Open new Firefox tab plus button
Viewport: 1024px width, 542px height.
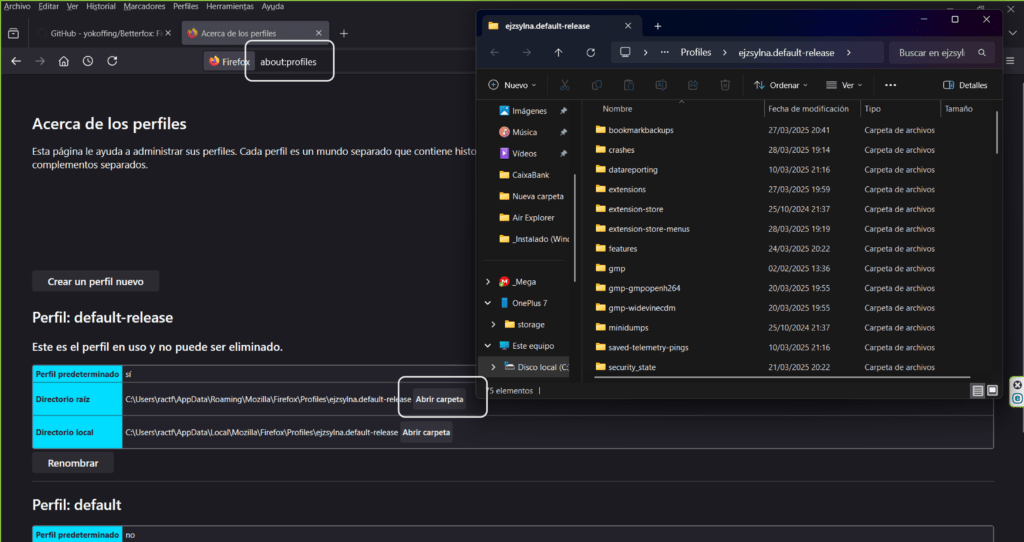pyautogui.click(x=344, y=33)
